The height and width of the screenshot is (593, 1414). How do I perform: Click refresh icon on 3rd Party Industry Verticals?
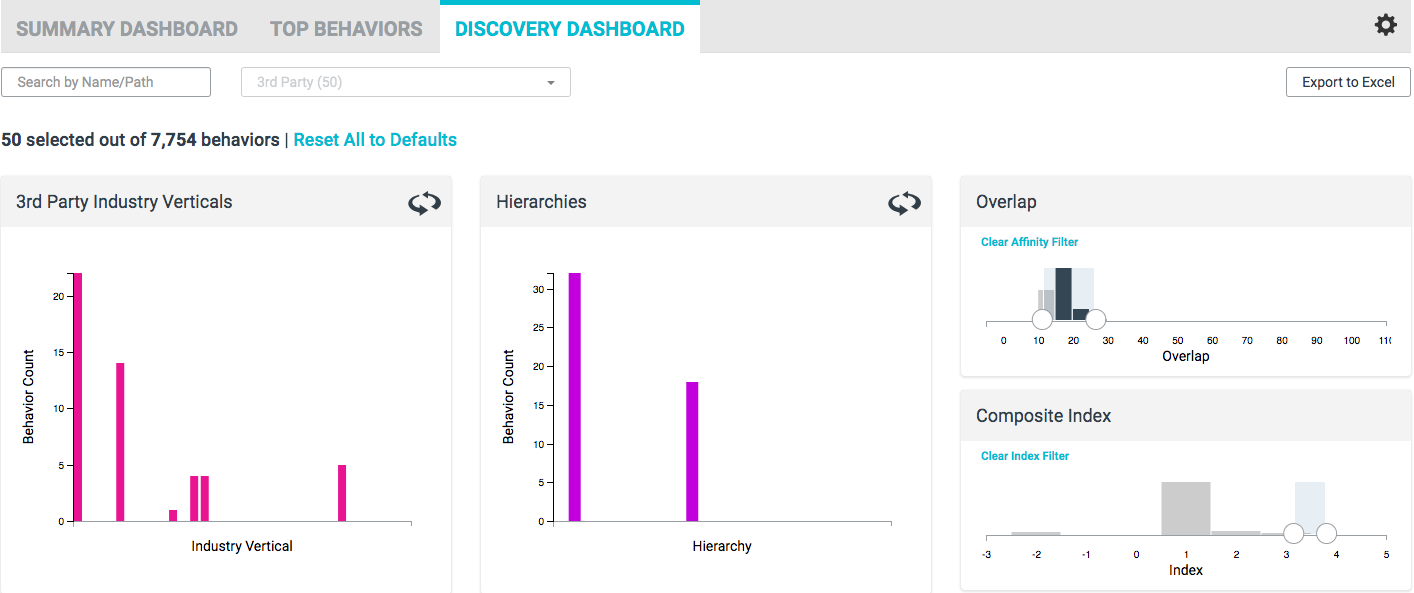point(424,203)
